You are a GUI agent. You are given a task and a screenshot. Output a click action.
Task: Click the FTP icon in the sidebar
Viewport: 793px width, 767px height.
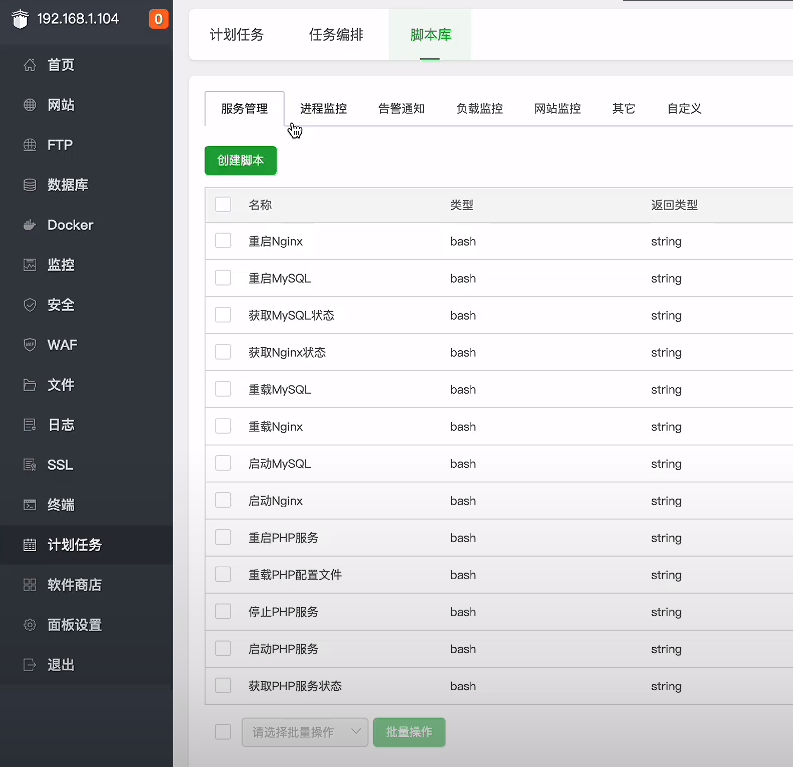[x=30, y=145]
